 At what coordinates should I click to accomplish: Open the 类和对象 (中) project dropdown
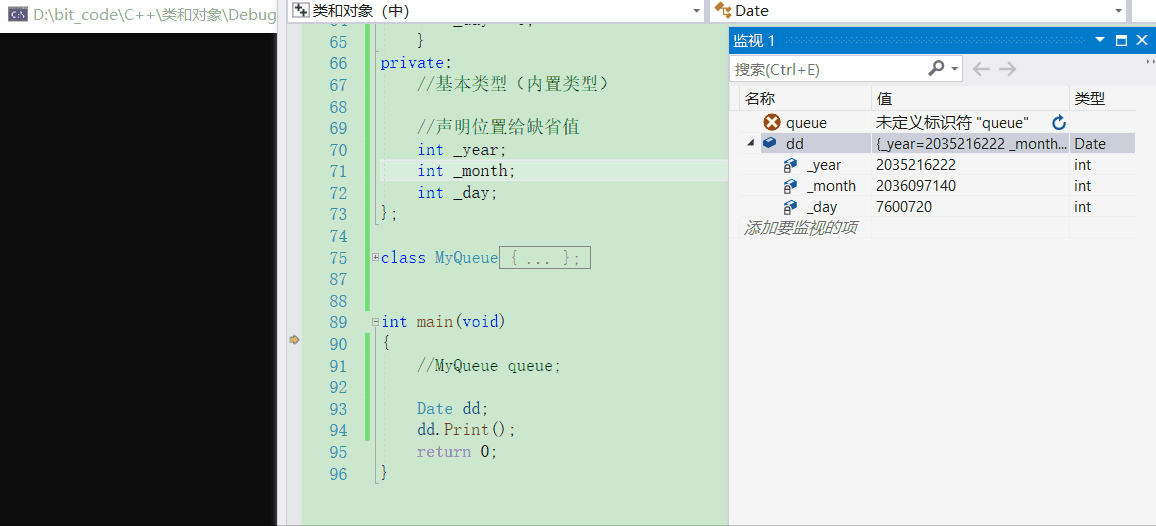(x=697, y=11)
